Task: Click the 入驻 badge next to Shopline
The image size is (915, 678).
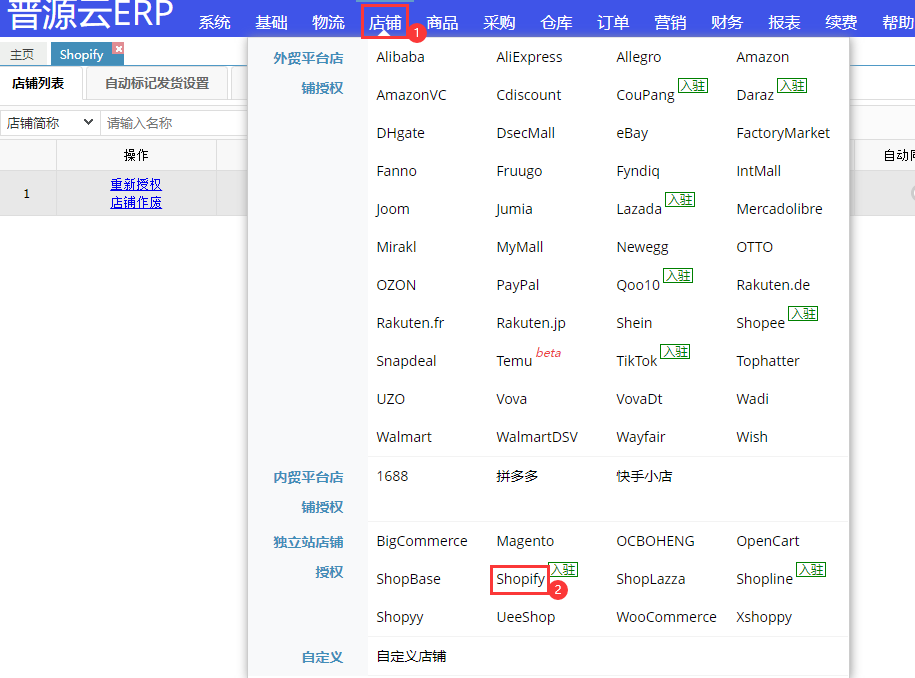Action: pos(811,569)
